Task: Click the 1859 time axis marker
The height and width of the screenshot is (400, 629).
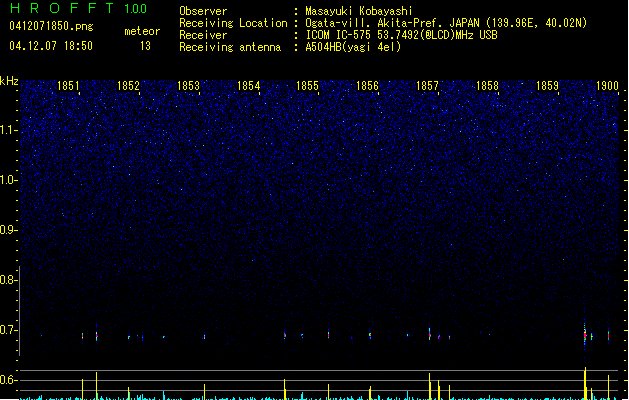Action: tap(547, 86)
